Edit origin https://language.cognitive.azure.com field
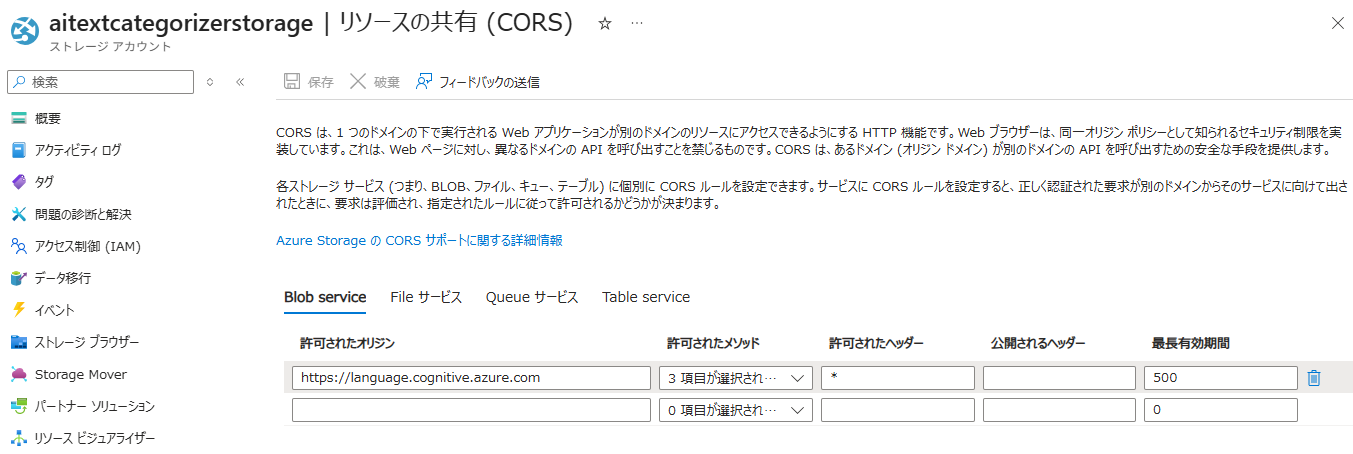 tap(472, 378)
